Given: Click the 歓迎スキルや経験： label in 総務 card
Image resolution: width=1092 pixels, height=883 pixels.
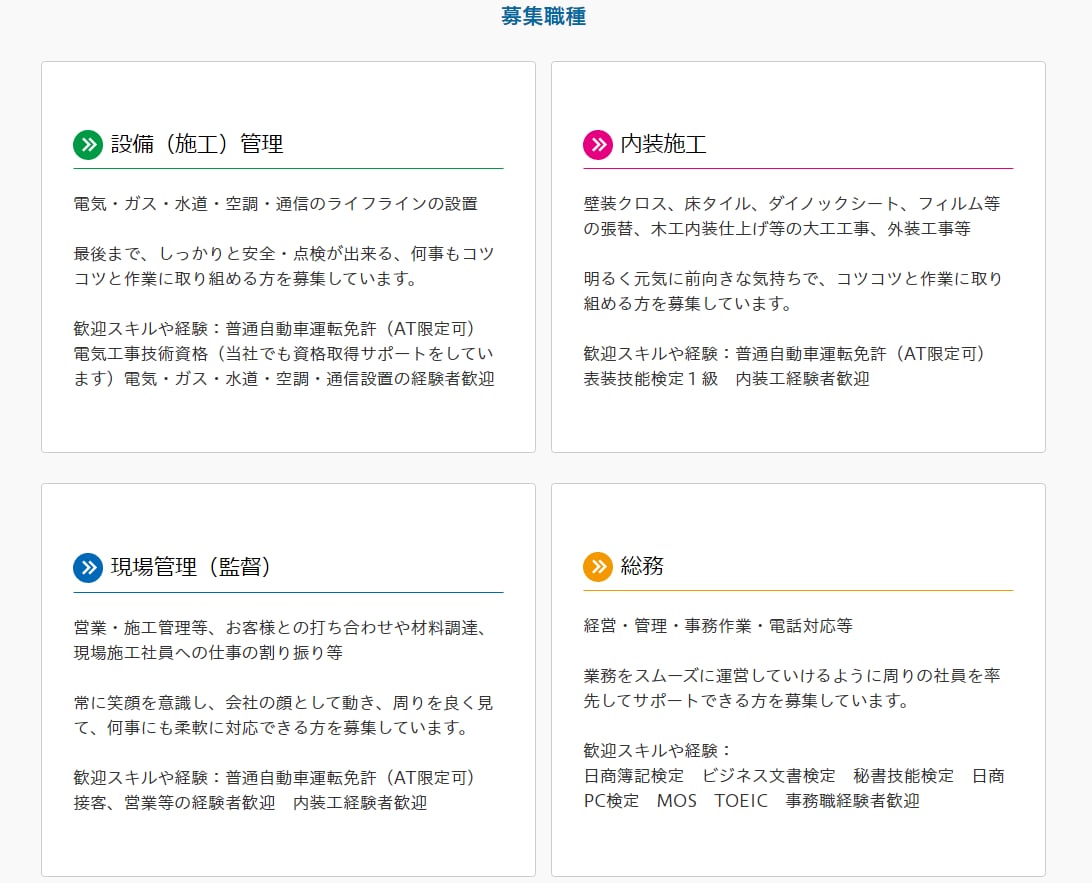Looking at the screenshot, I should click(x=657, y=751).
